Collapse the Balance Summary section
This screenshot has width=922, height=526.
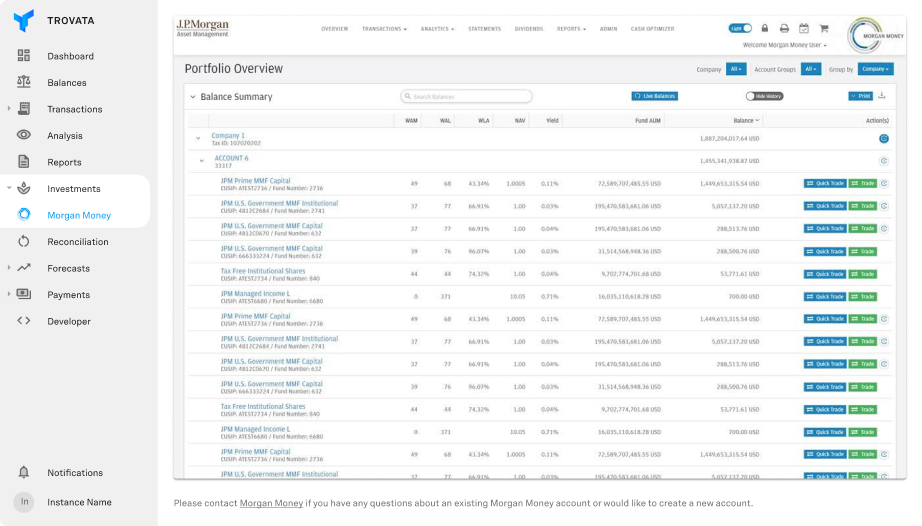tap(193, 97)
